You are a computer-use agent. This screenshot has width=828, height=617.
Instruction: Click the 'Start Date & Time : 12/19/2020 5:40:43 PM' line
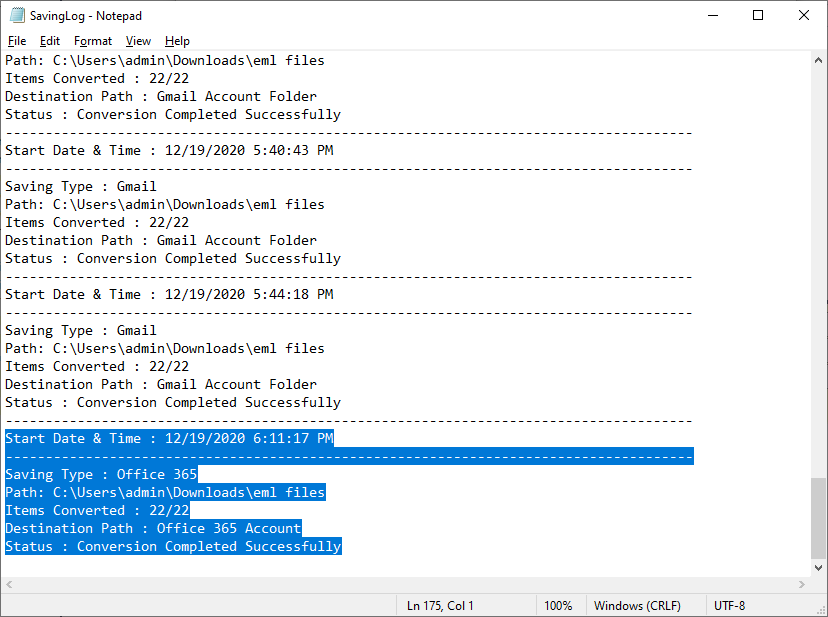169,150
